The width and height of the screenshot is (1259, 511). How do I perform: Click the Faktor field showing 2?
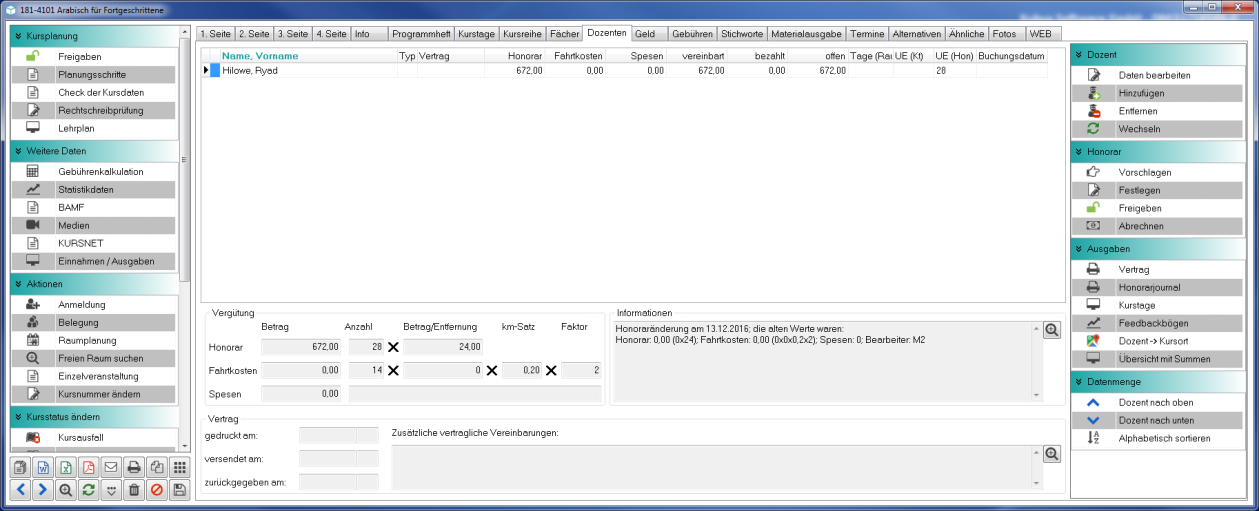(x=581, y=370)
